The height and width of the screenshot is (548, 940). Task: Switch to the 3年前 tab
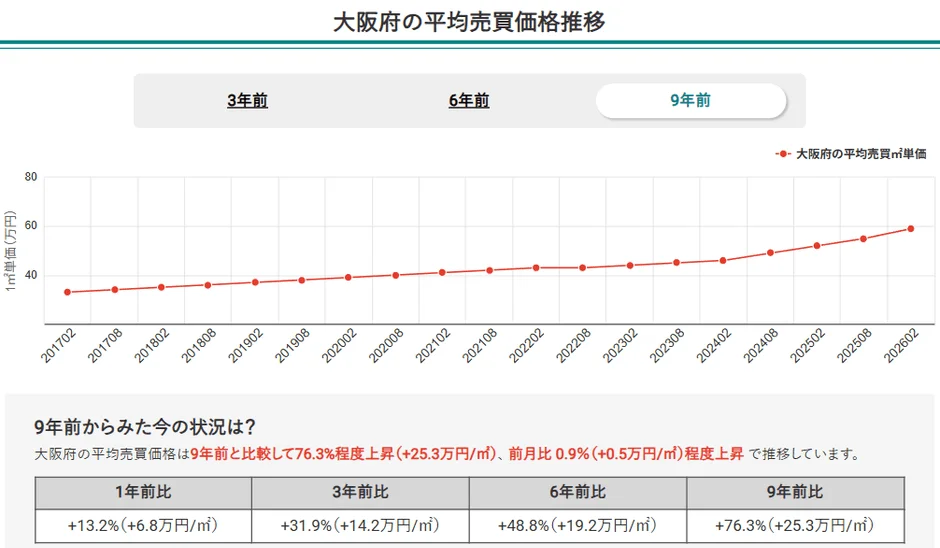point(247,101)
